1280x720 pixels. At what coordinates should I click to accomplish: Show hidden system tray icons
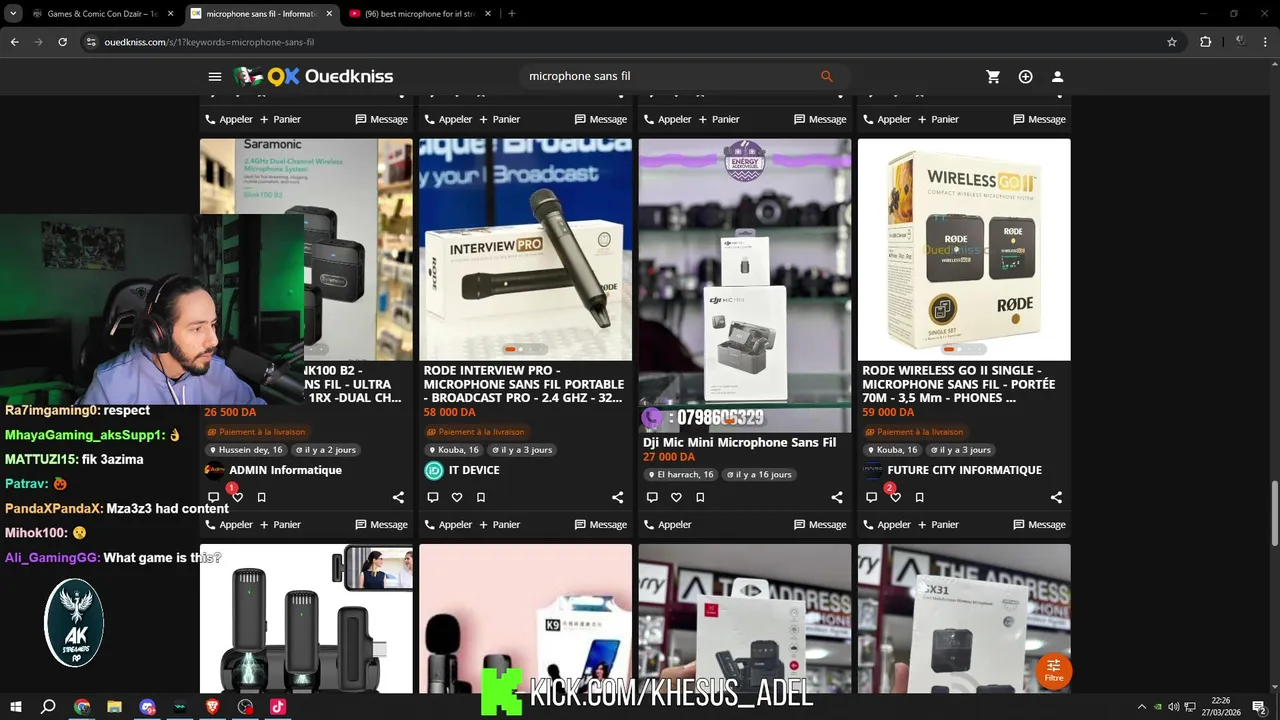click(x=1141, y=707)
